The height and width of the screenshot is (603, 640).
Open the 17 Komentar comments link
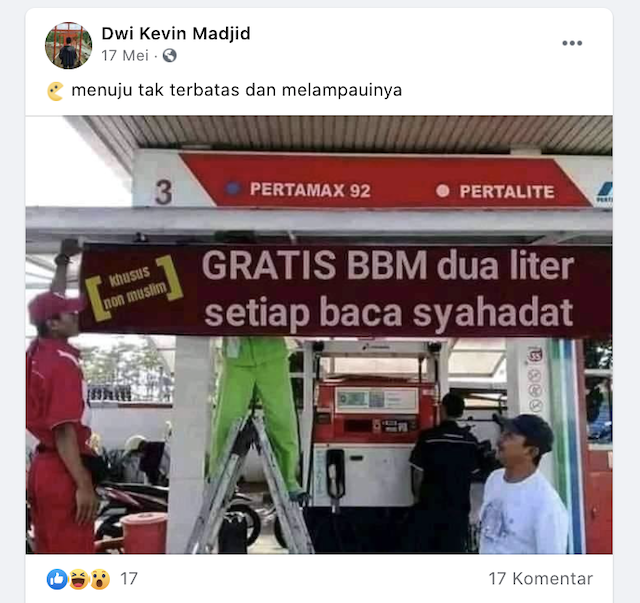pyautogui.click(x=540, y=579)
